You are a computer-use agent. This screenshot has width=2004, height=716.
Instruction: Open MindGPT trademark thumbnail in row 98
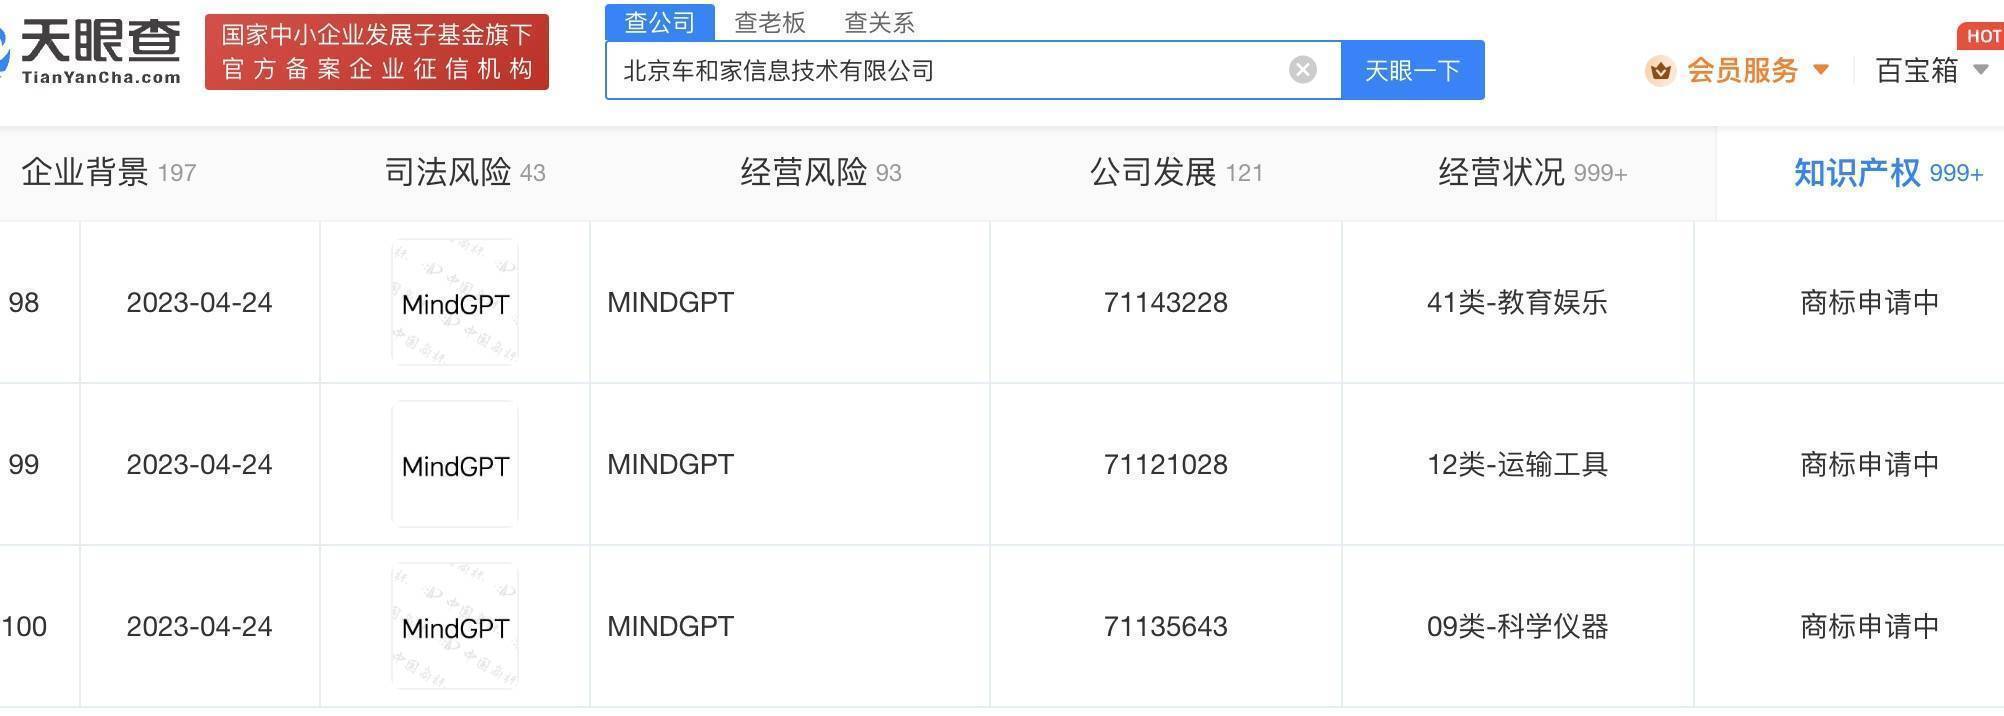click(x=455, y=302)
